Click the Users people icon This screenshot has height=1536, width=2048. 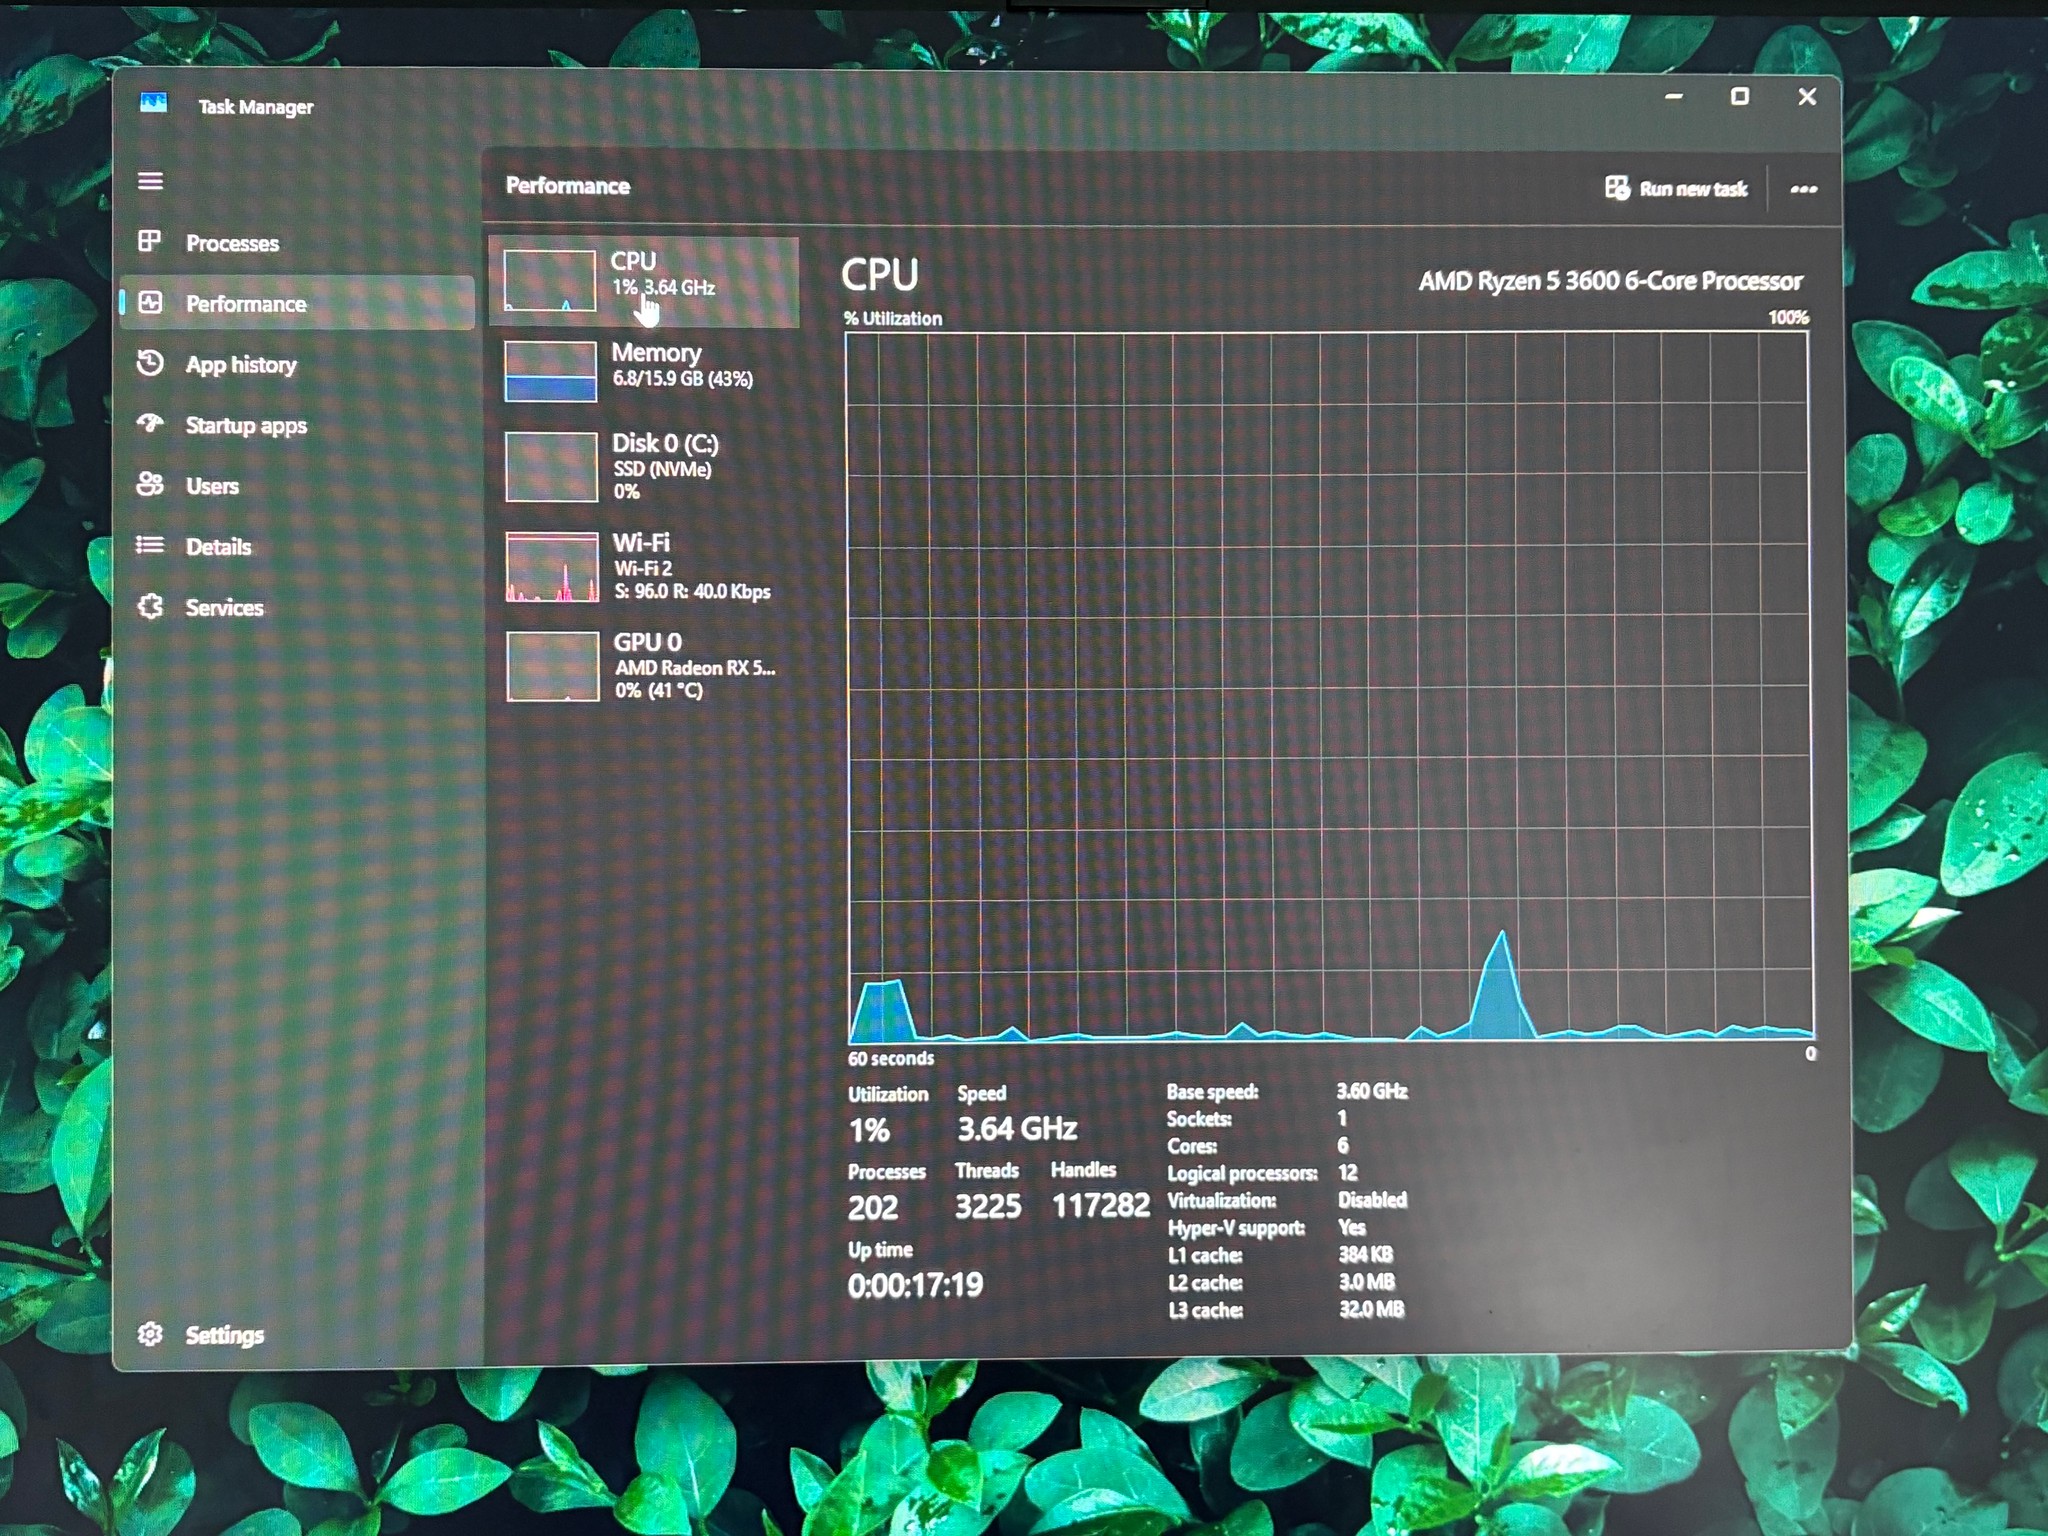(x=150, y=484)
